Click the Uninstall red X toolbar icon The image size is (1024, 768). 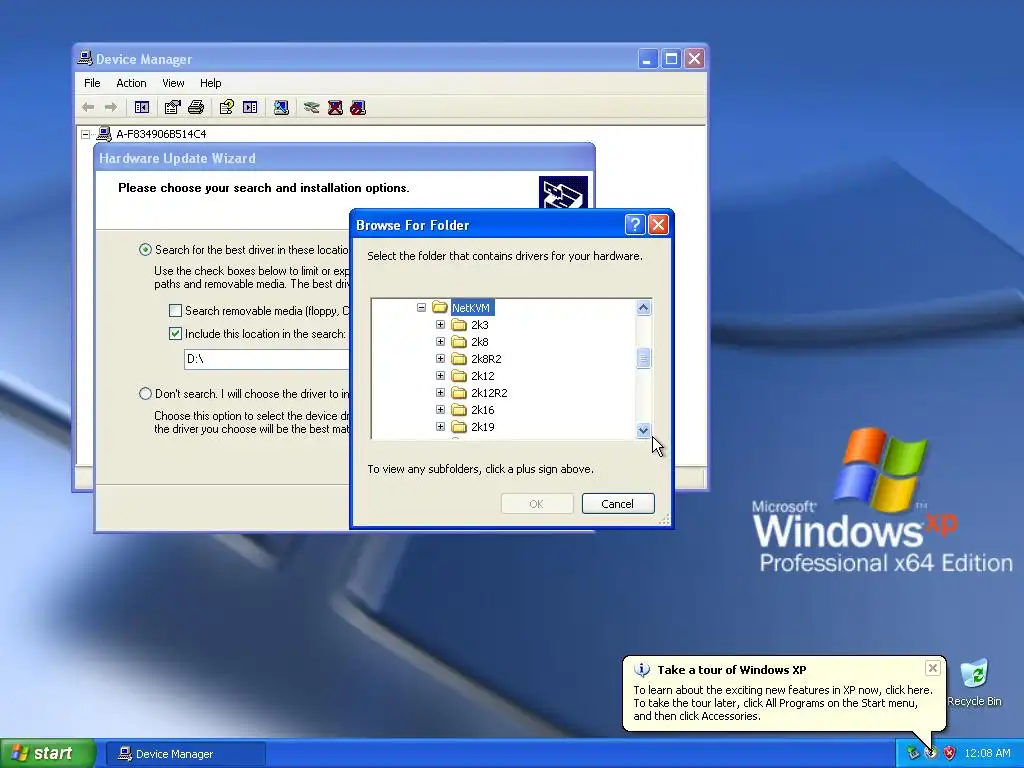335,107
